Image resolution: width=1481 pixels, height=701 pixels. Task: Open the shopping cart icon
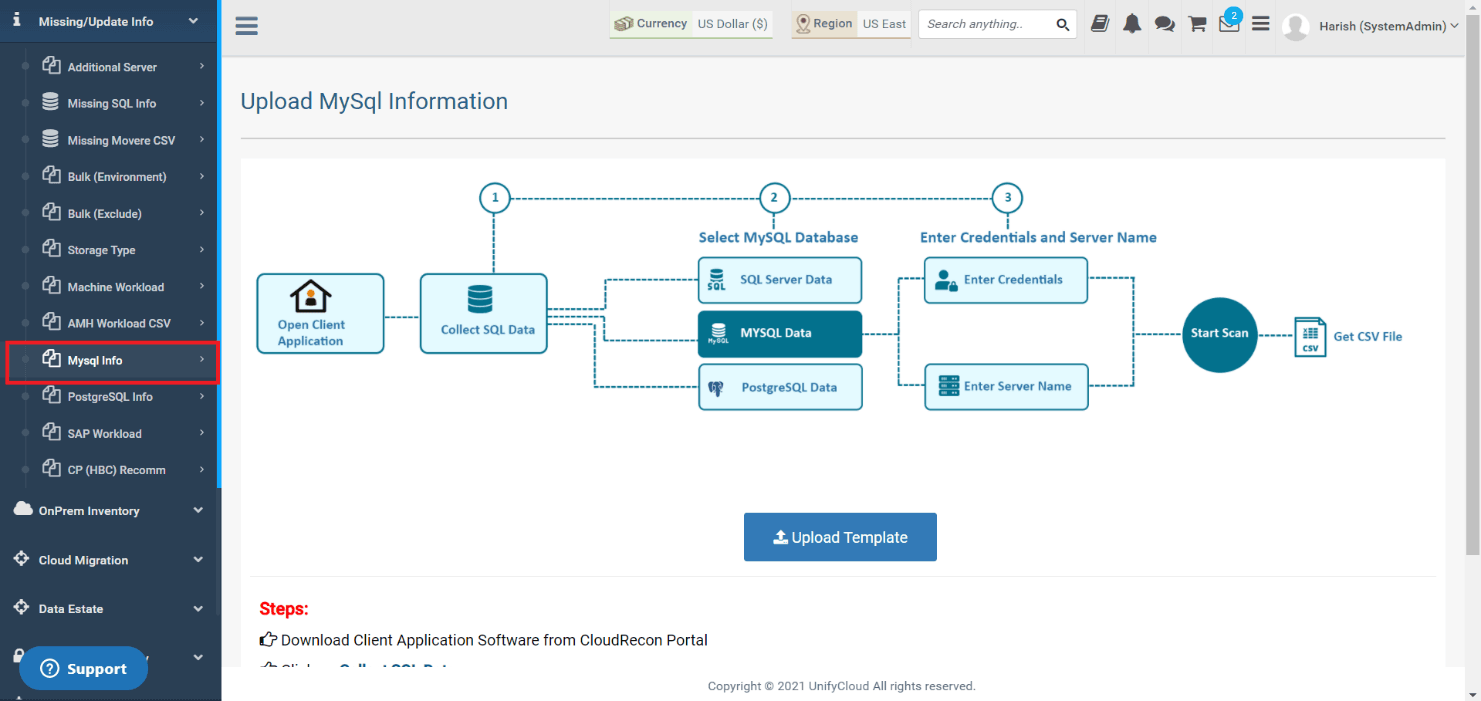(x=1197, y=24)
